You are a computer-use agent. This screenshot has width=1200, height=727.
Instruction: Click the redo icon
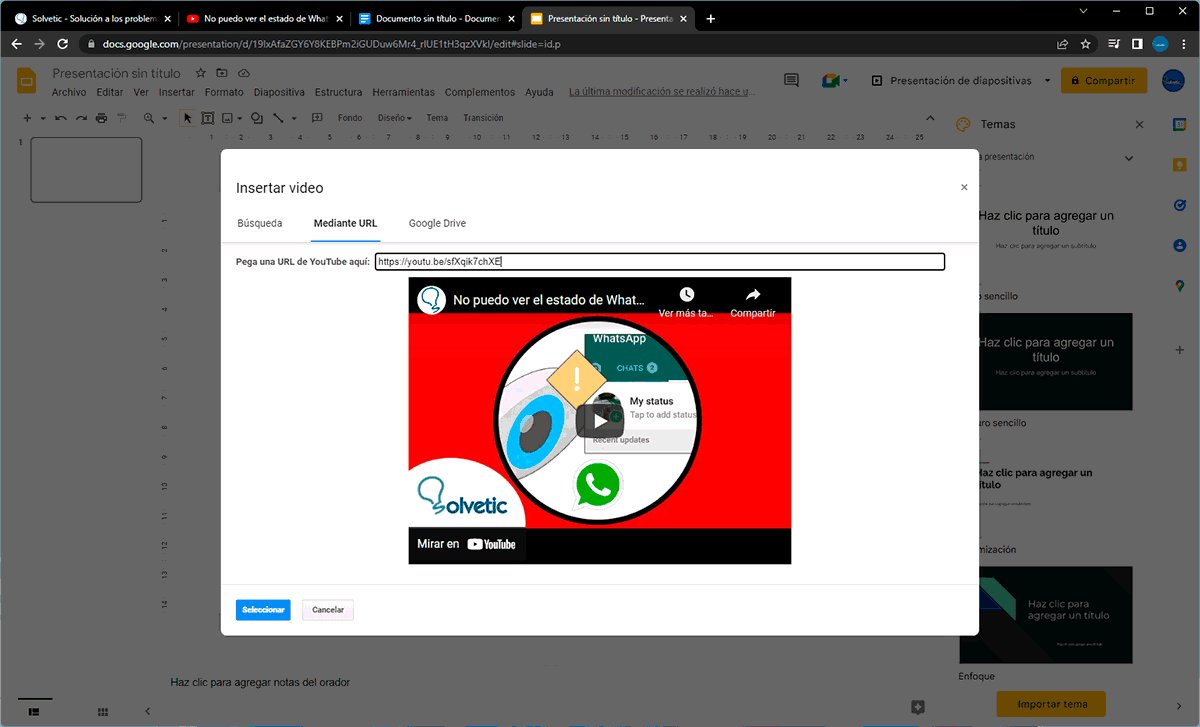pyautogui.click(x=81, y=118)
